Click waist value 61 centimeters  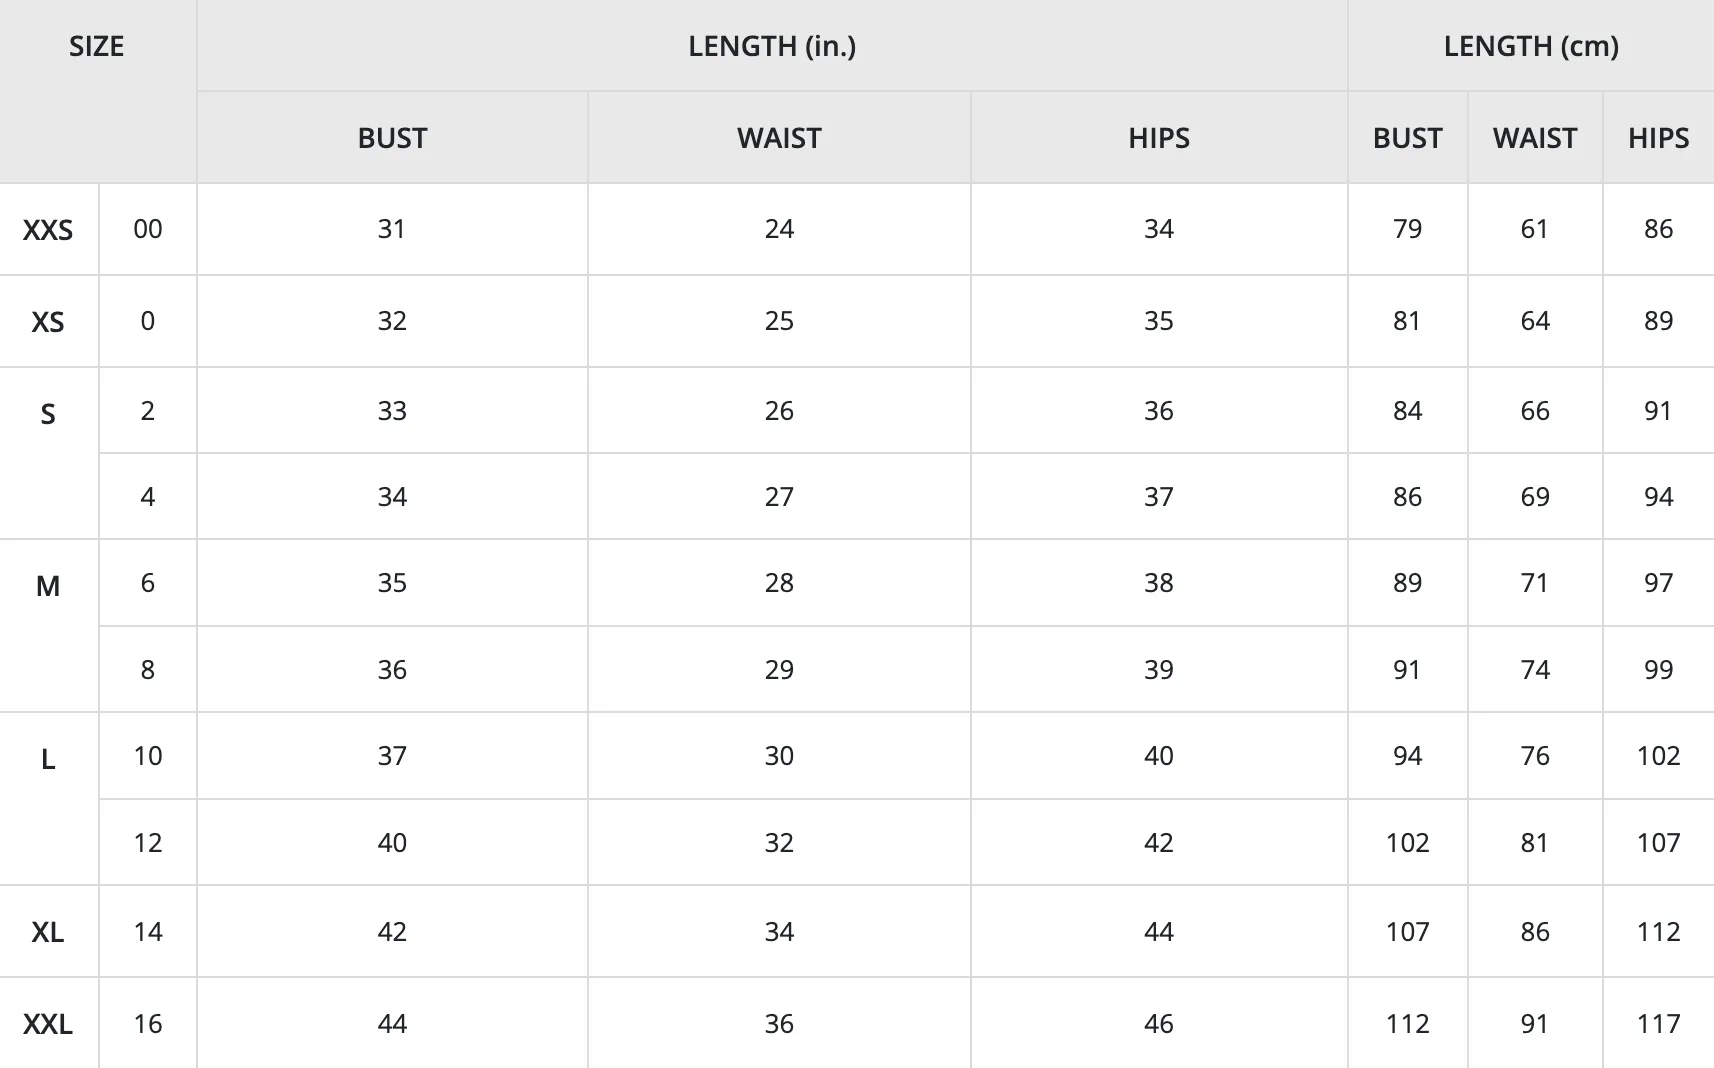click(1535, 229)
